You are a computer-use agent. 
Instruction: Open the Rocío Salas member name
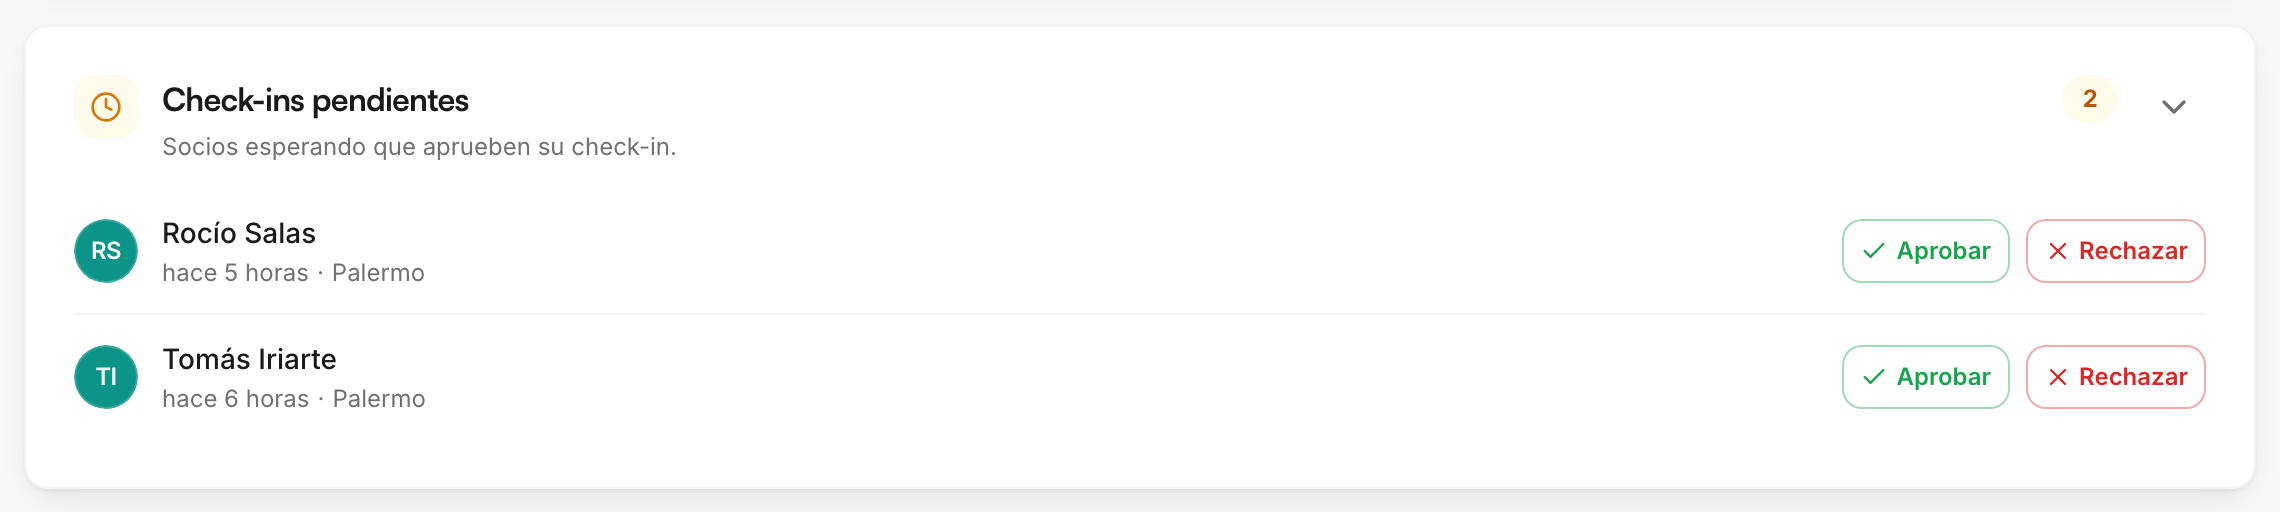[x=239, y=233]
